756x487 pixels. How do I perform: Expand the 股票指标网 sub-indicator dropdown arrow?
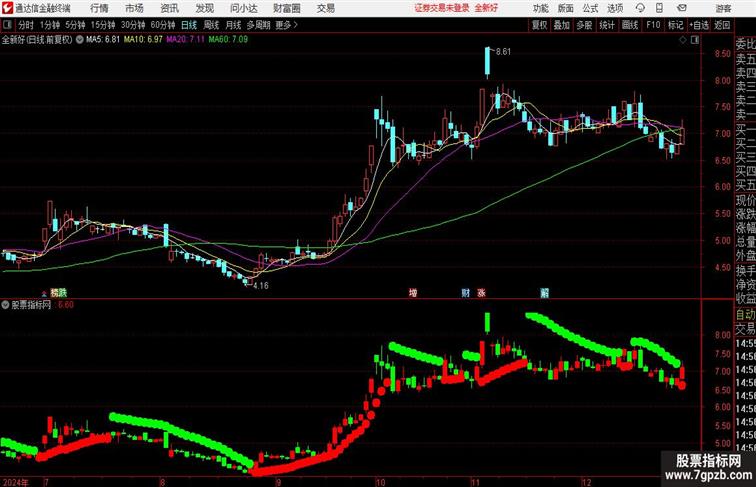(5, 305)
